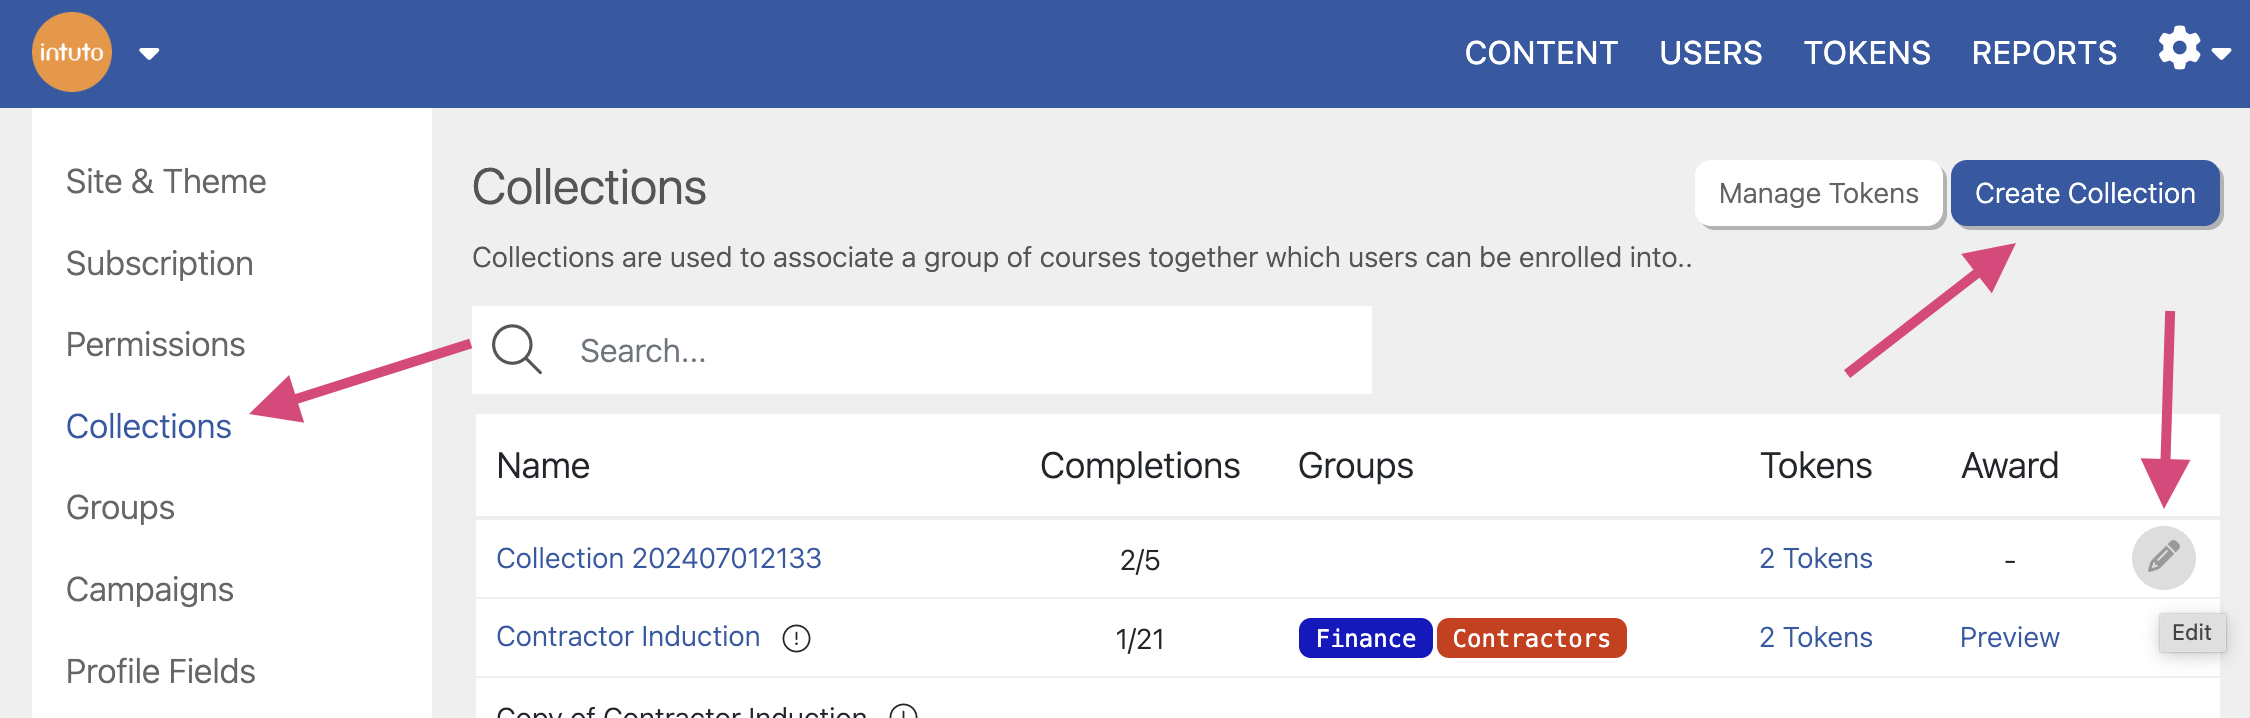Click the Create Collection button
The width and height of the screenshot is (2250, 718).
click(x=2084, y=193)
